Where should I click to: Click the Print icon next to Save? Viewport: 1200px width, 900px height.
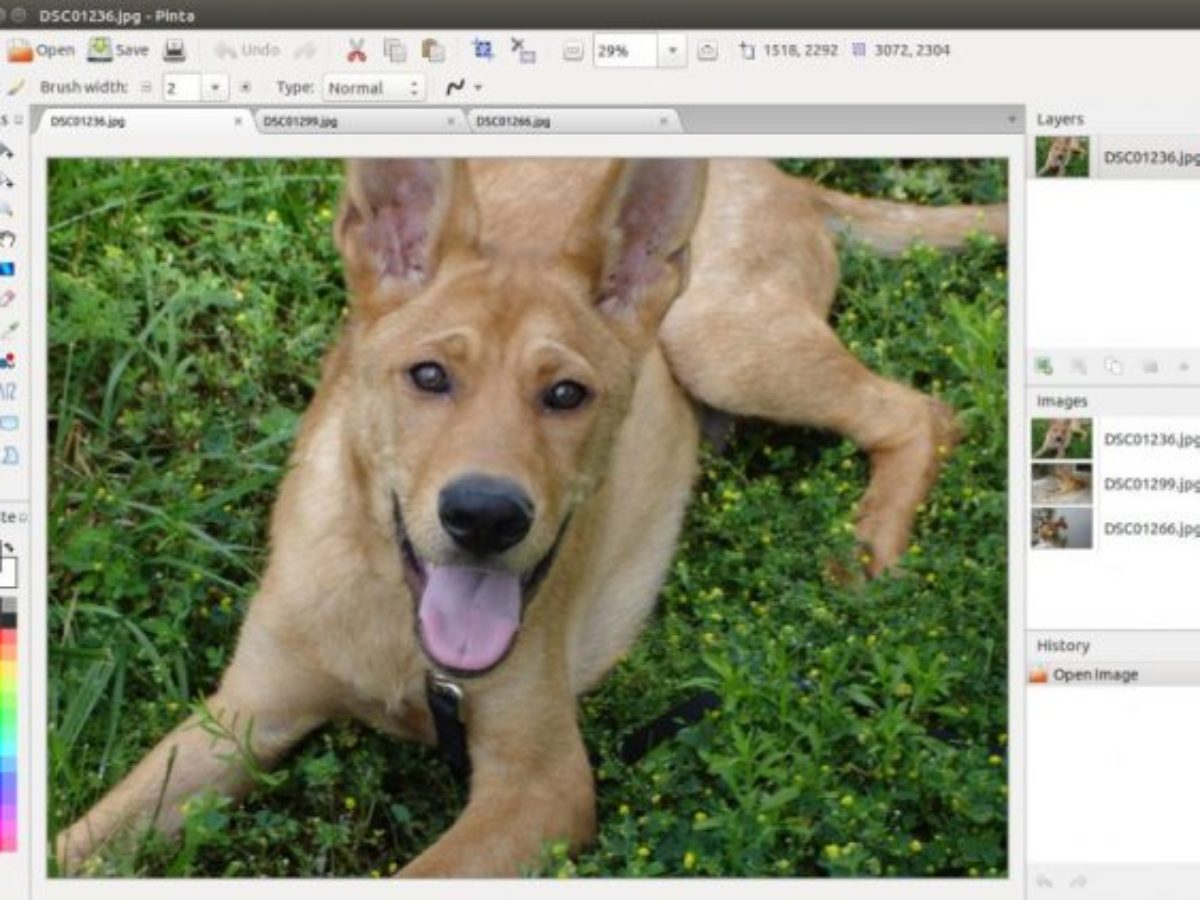click(175, 50)
